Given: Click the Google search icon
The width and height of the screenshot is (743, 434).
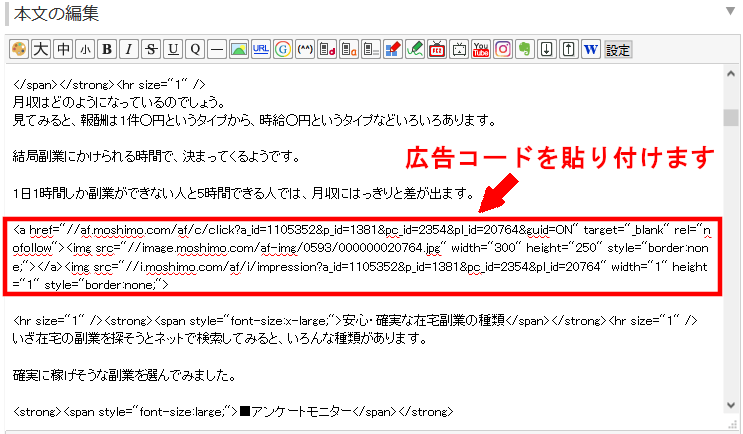Looking at the screenshot, I should coord(283,49).
